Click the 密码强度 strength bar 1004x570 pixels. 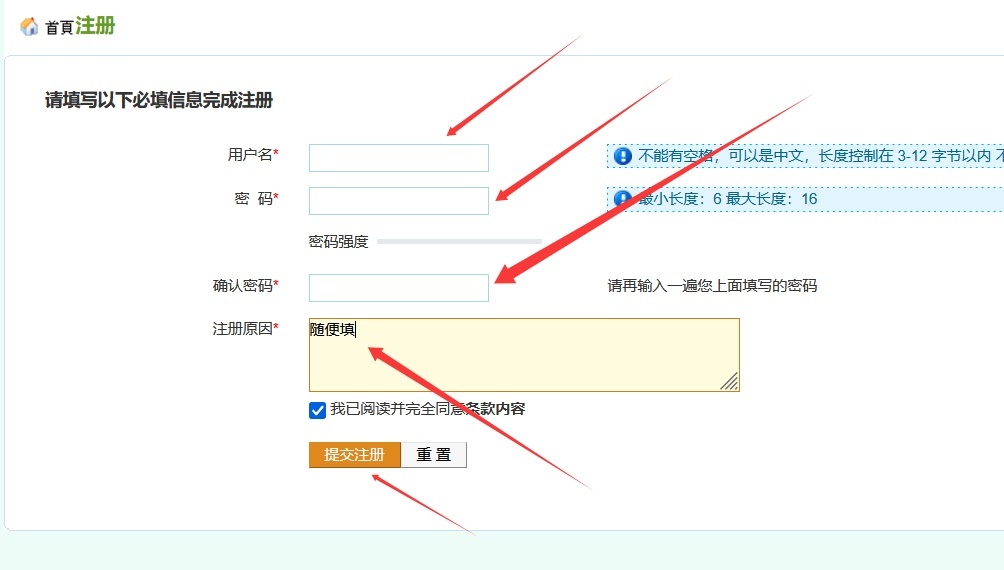coord(459,241)
